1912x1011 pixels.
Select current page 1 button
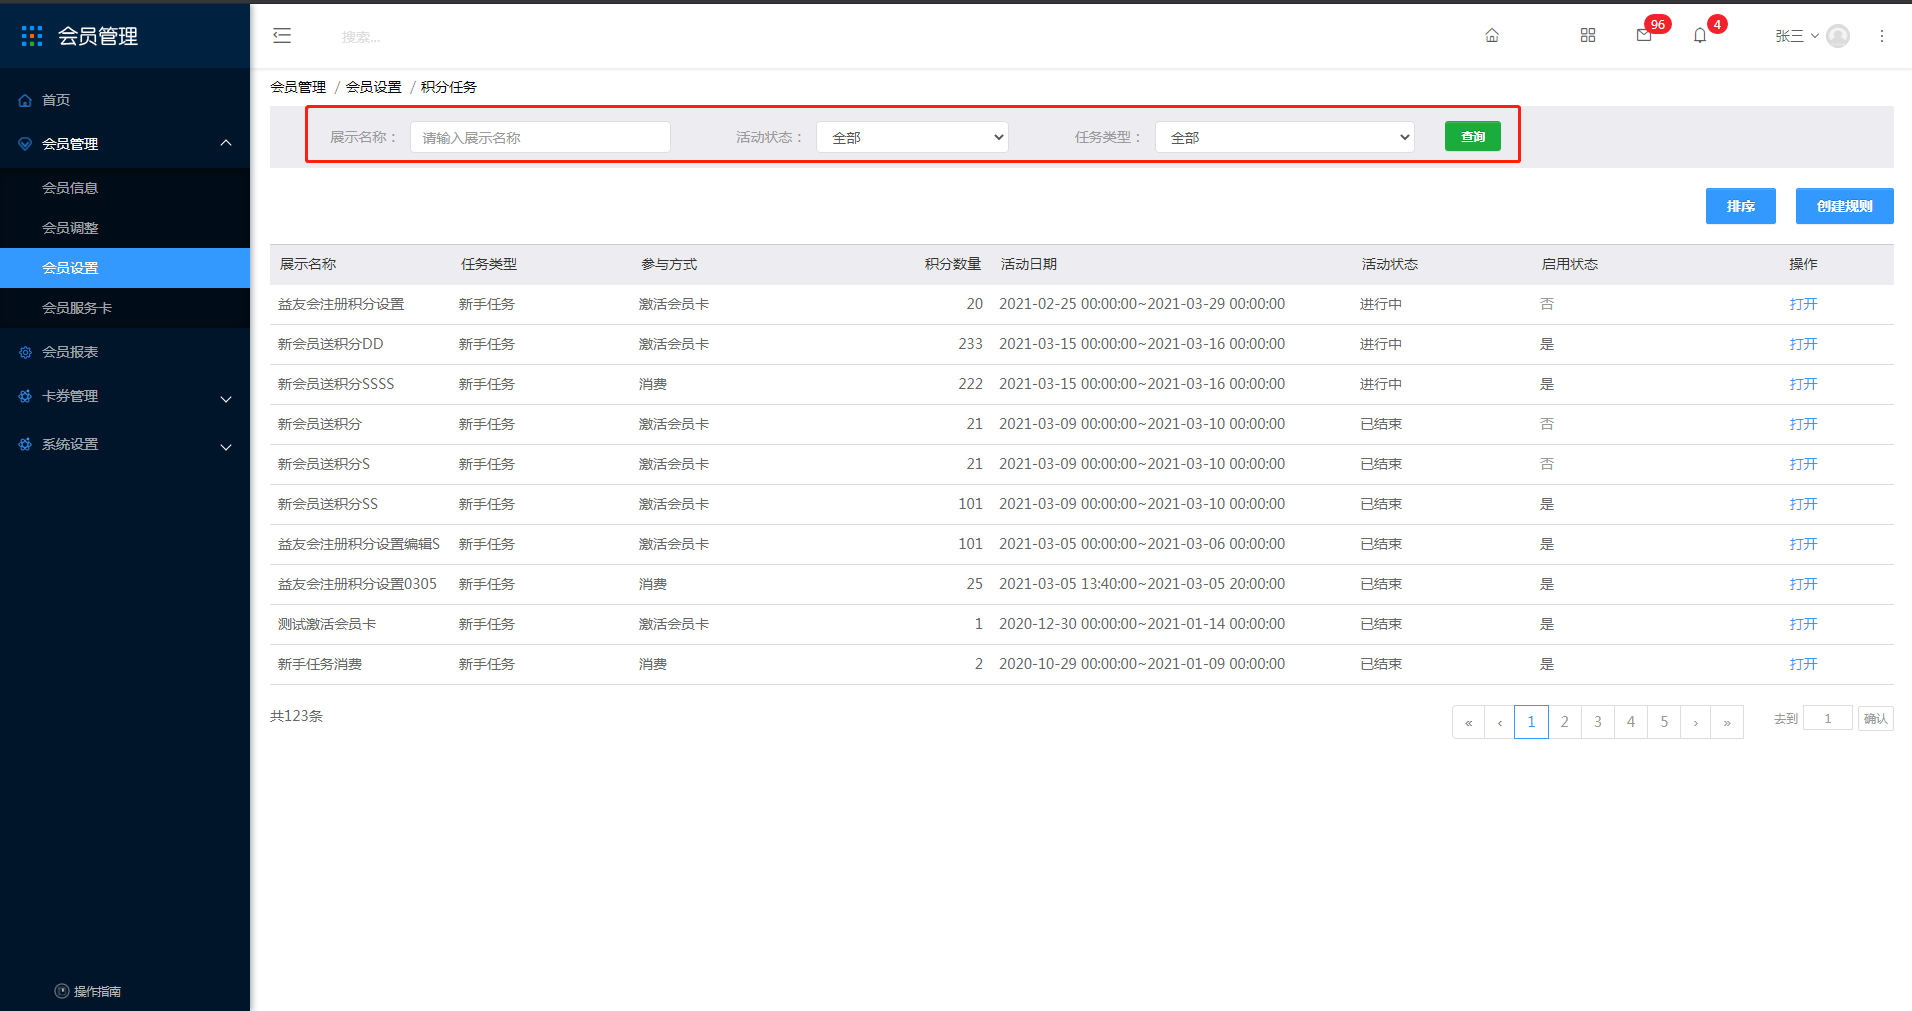pyautogui.click(x=1531, y=722)
